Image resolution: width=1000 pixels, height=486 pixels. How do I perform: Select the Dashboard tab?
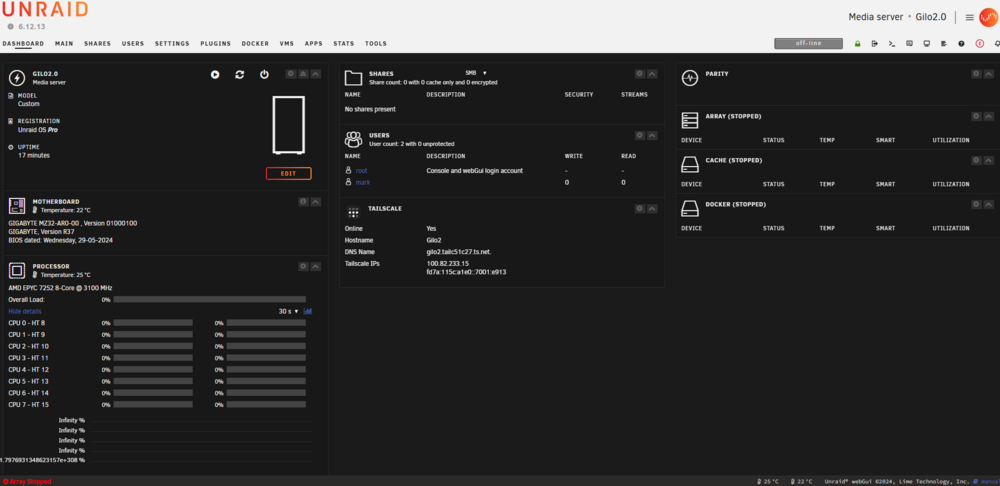(23, 43)
